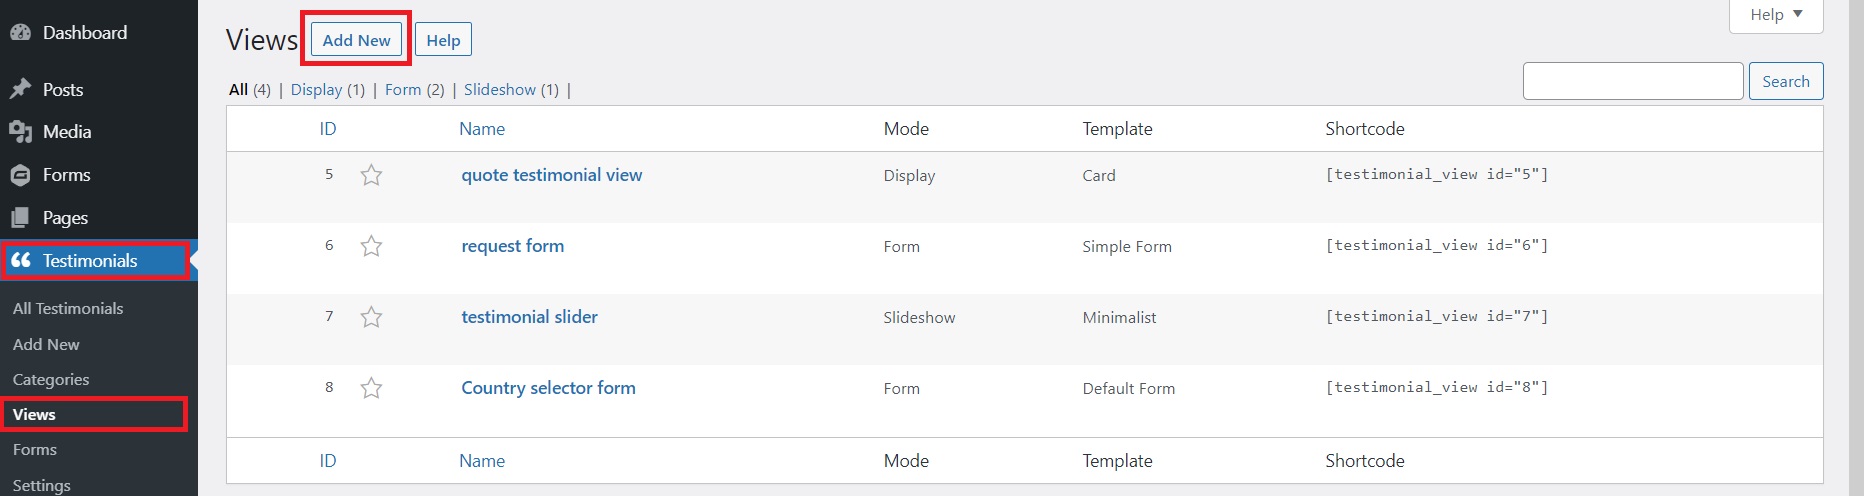Click the Pages icon in sidebar
This screenshot has height=496, width=1864.
click(x=20, y=218)
